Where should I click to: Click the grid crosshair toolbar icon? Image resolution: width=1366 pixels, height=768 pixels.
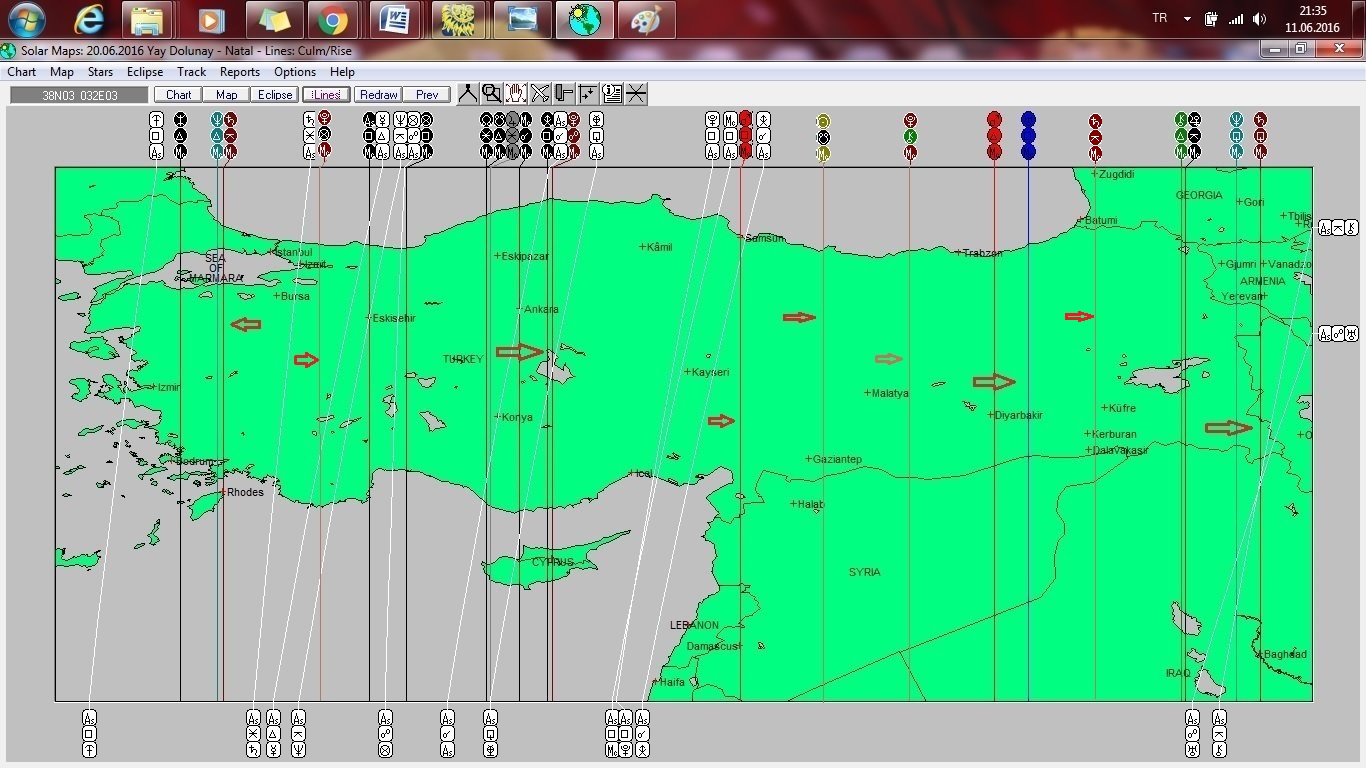(x=588, y=94)
